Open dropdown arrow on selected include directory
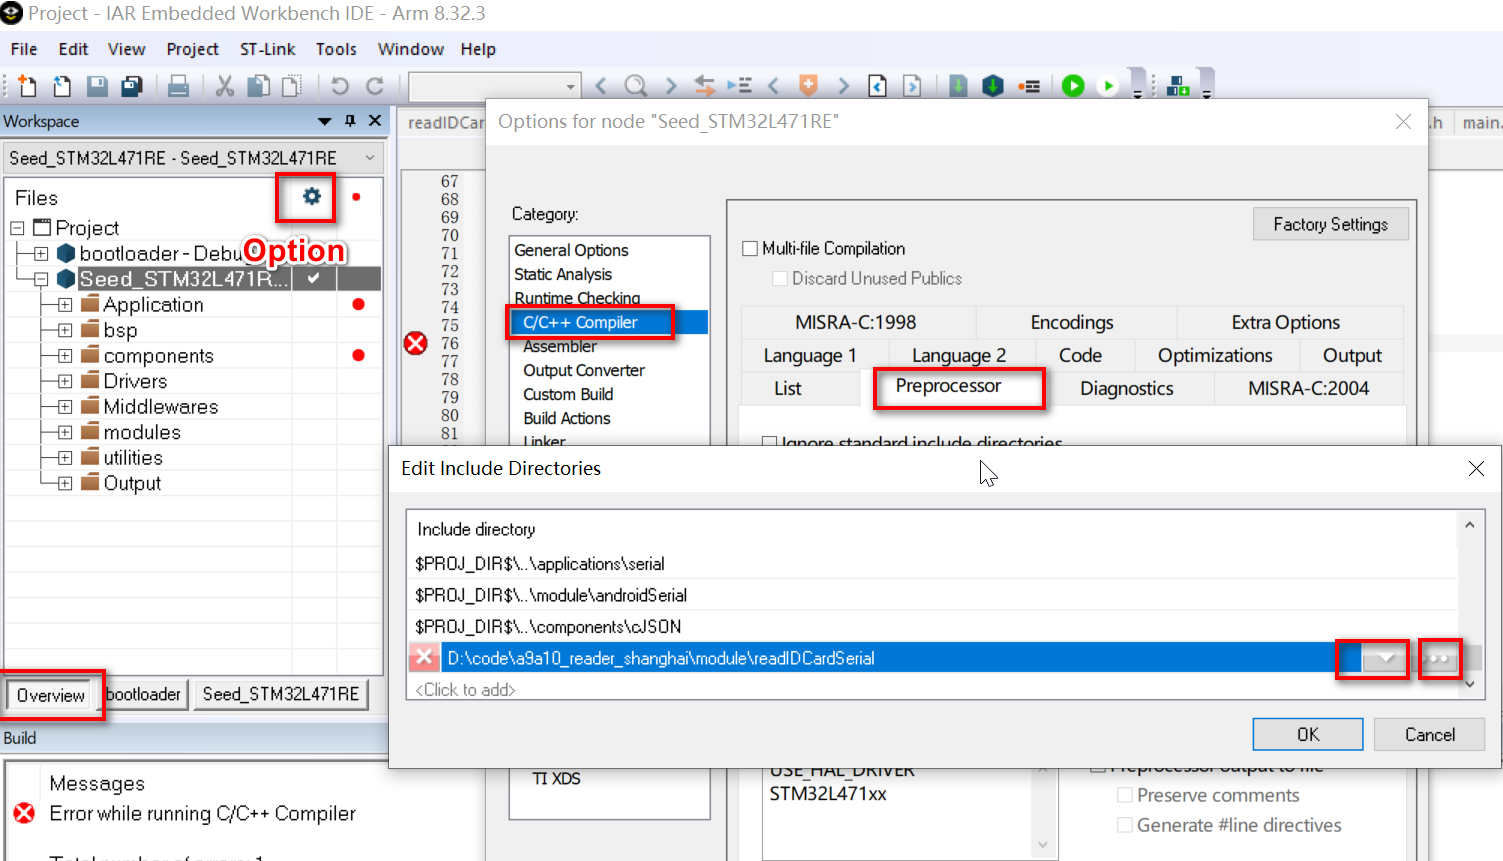The width and height of the screenshot is (1503, 861). [x=1385, y=658]
